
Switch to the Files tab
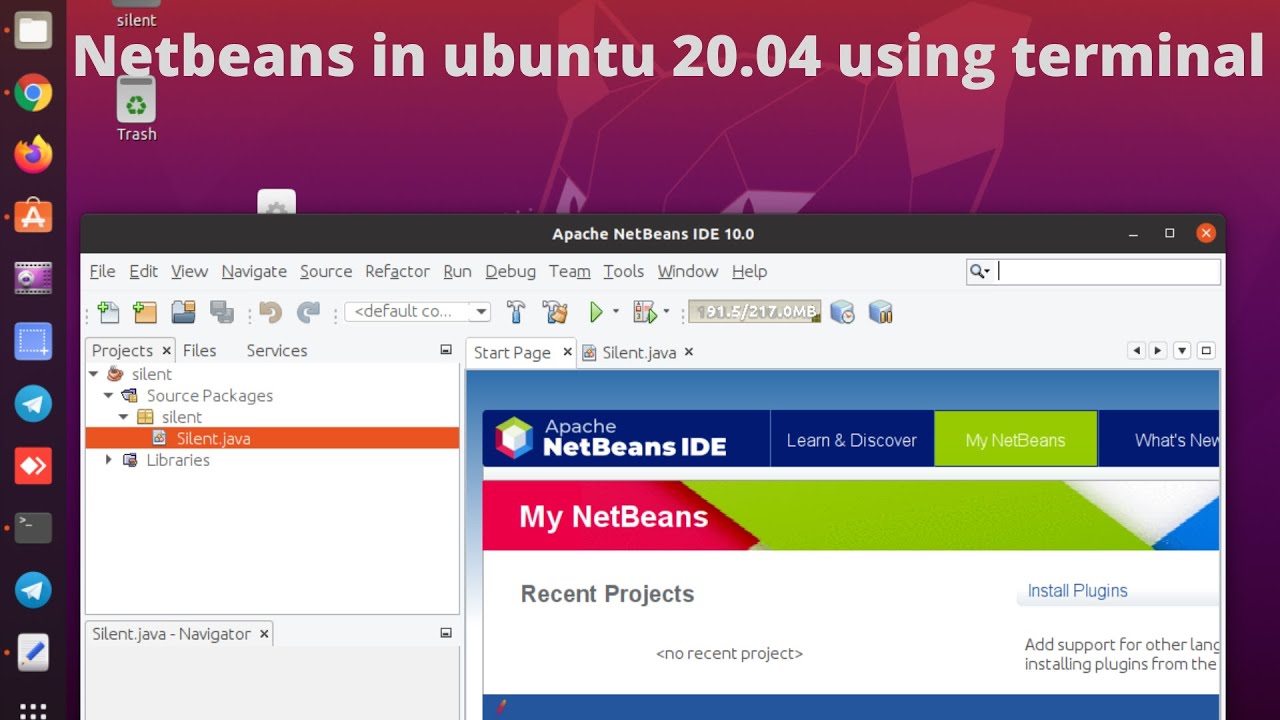click(199, 350)
